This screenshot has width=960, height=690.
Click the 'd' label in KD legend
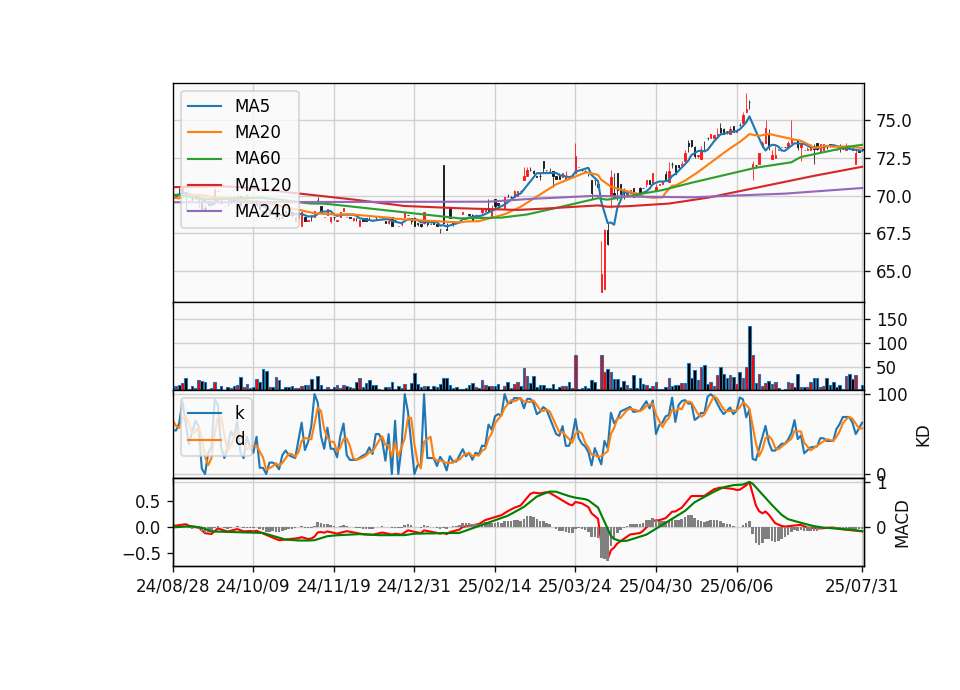pyautogui.click(x=239, y=439)
